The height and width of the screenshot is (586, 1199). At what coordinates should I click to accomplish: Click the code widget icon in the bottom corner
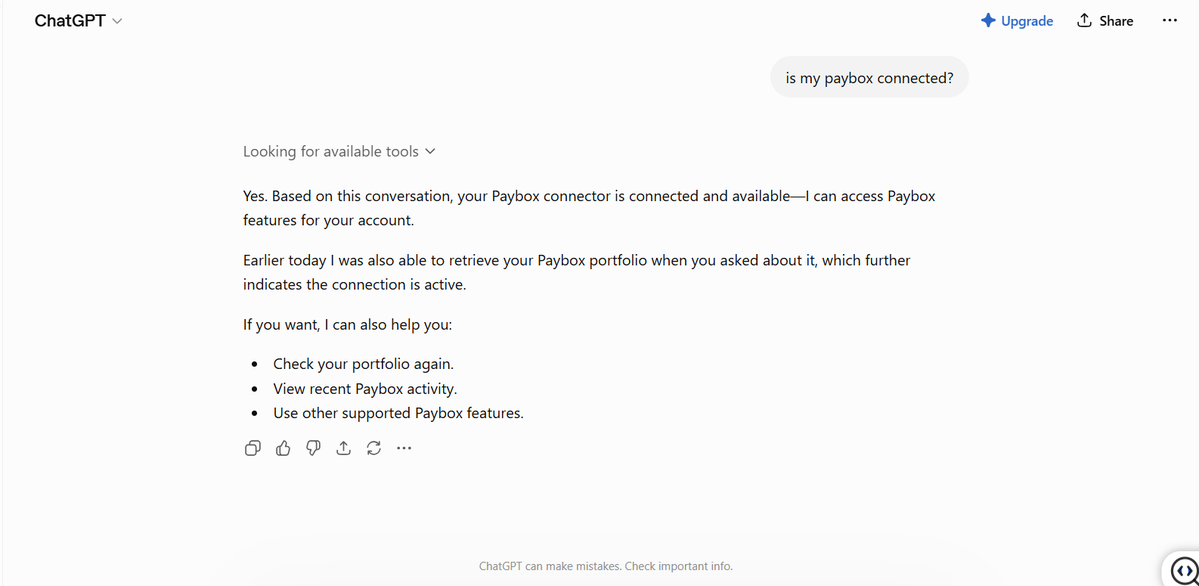click(1182, 569)
